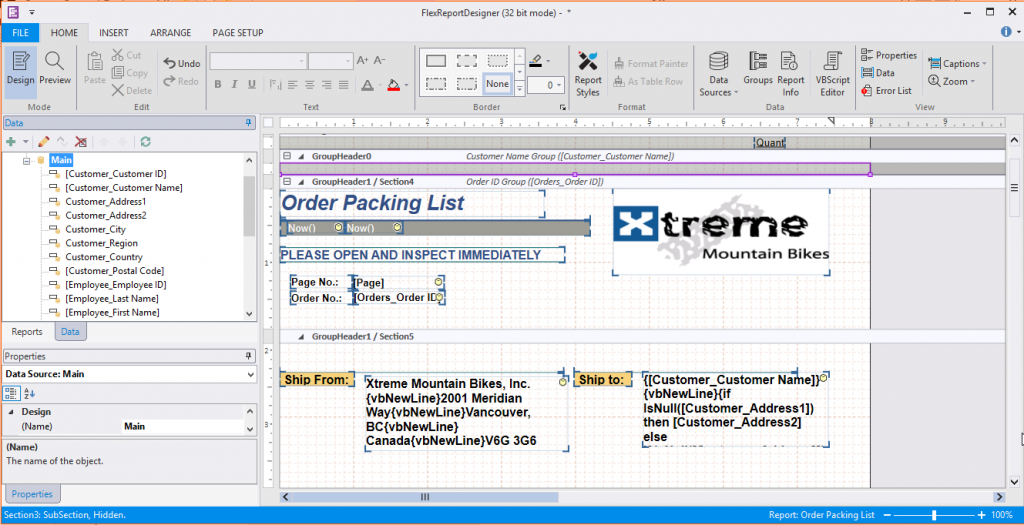
Task: Open Report Info dialog
Action: coord(790,74)
